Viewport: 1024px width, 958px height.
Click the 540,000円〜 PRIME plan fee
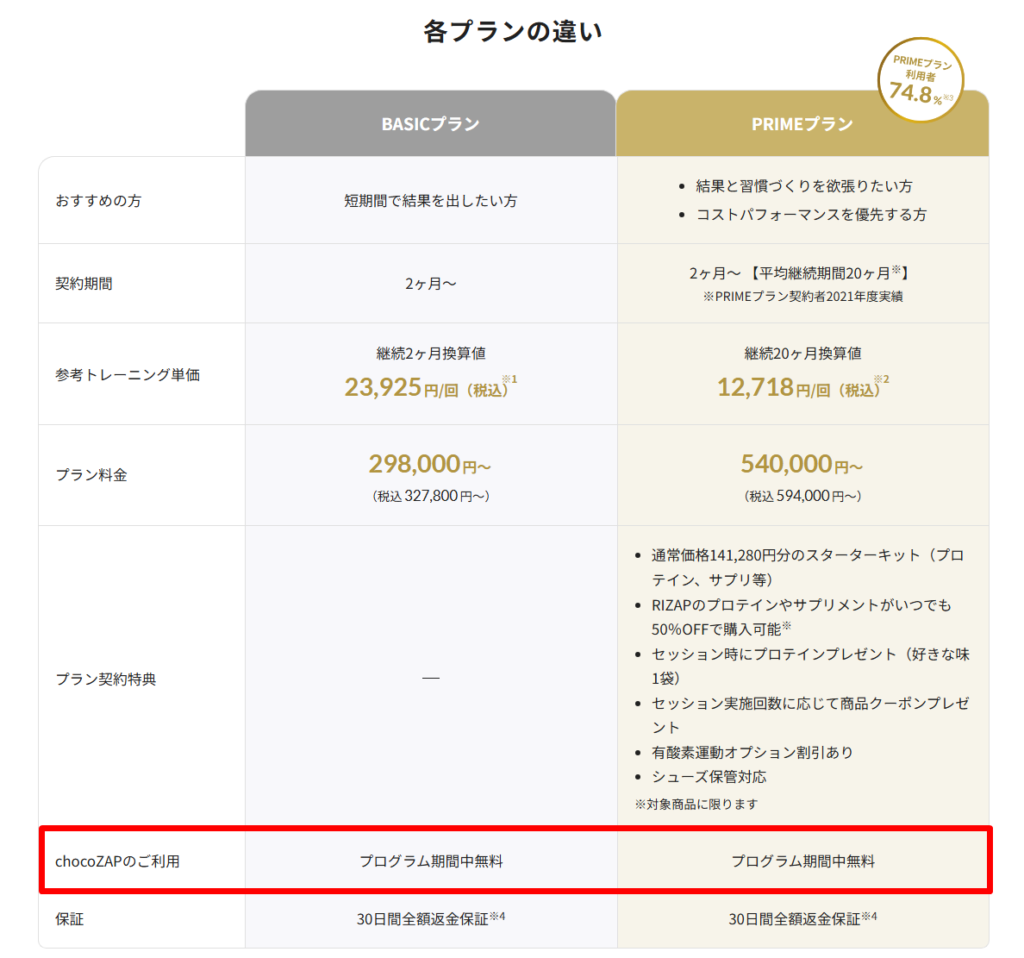802,464
